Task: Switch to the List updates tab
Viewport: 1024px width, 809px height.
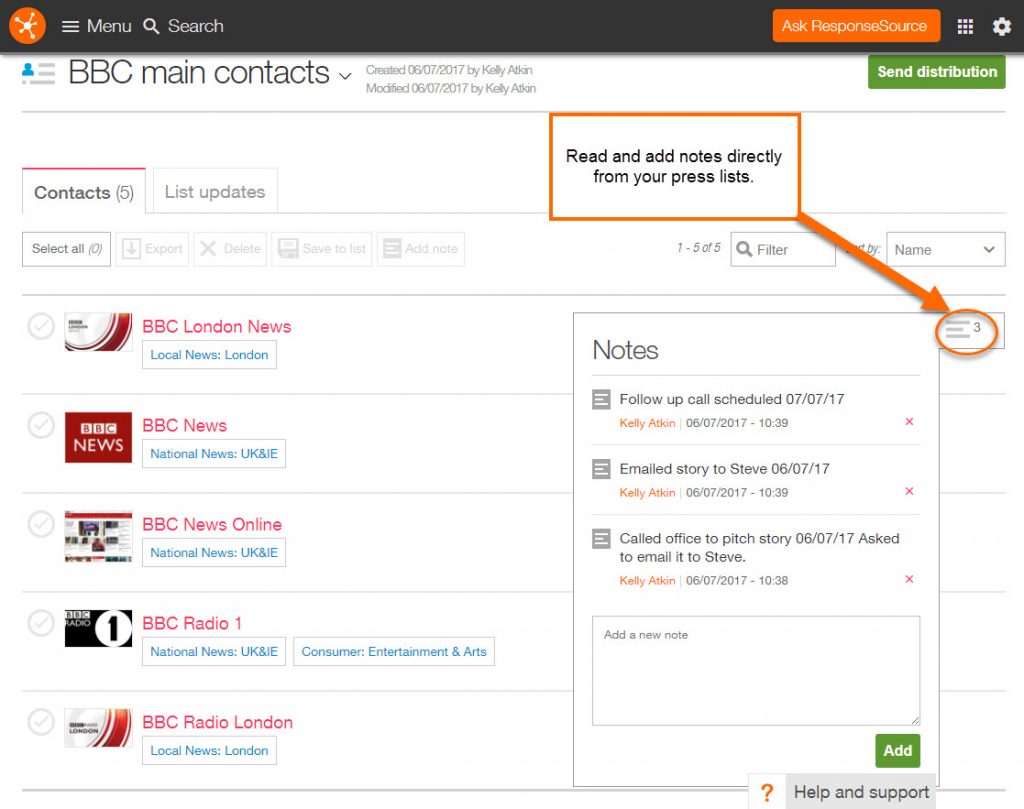Action: [215, 191]
